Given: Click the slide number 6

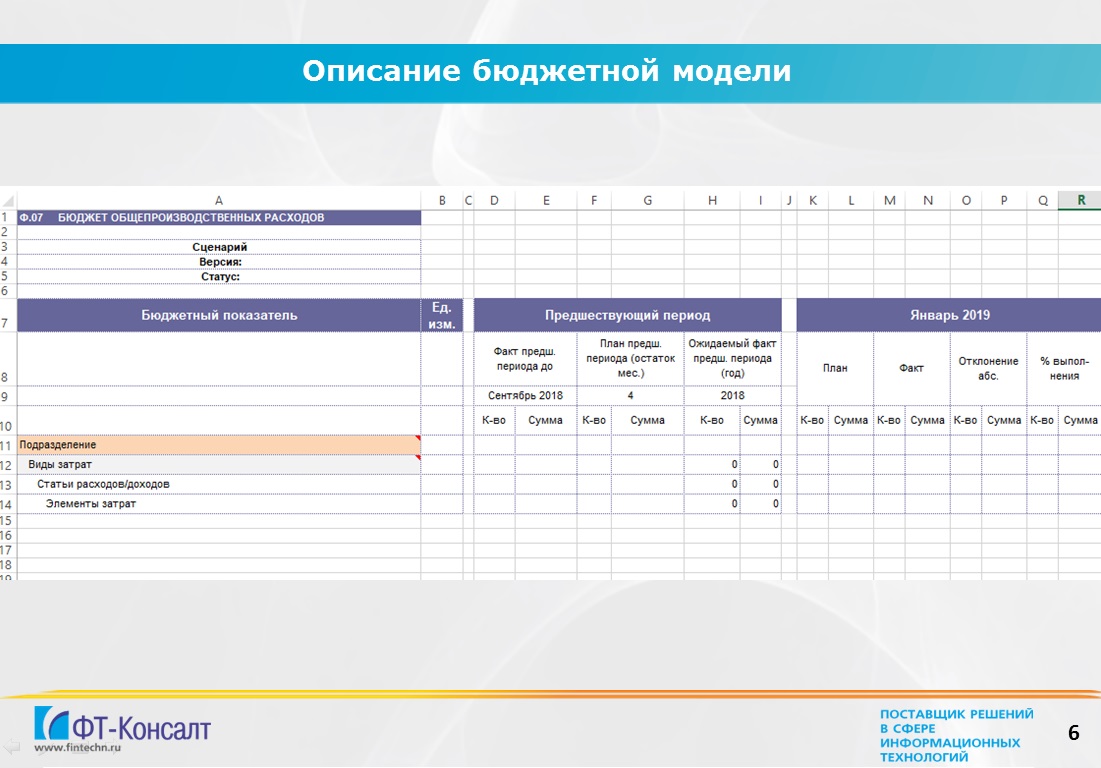Looking at the screenshot, I should tap(1074, 733).
